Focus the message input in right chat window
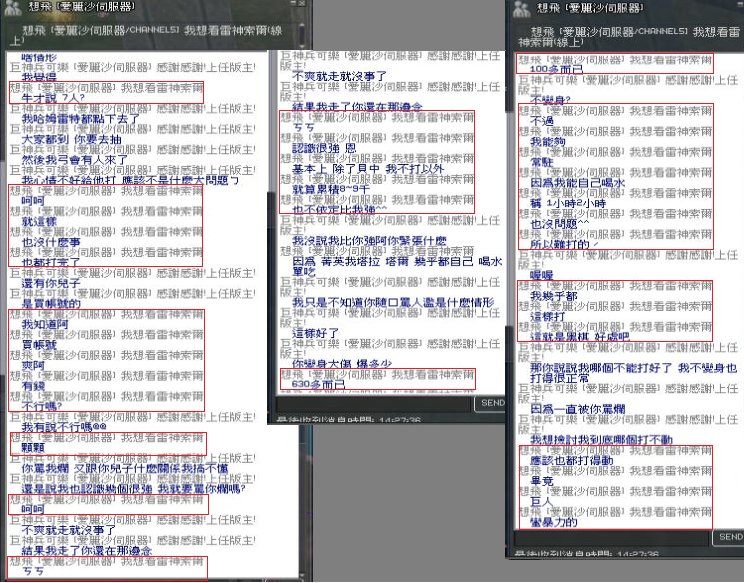 (613, 537)
